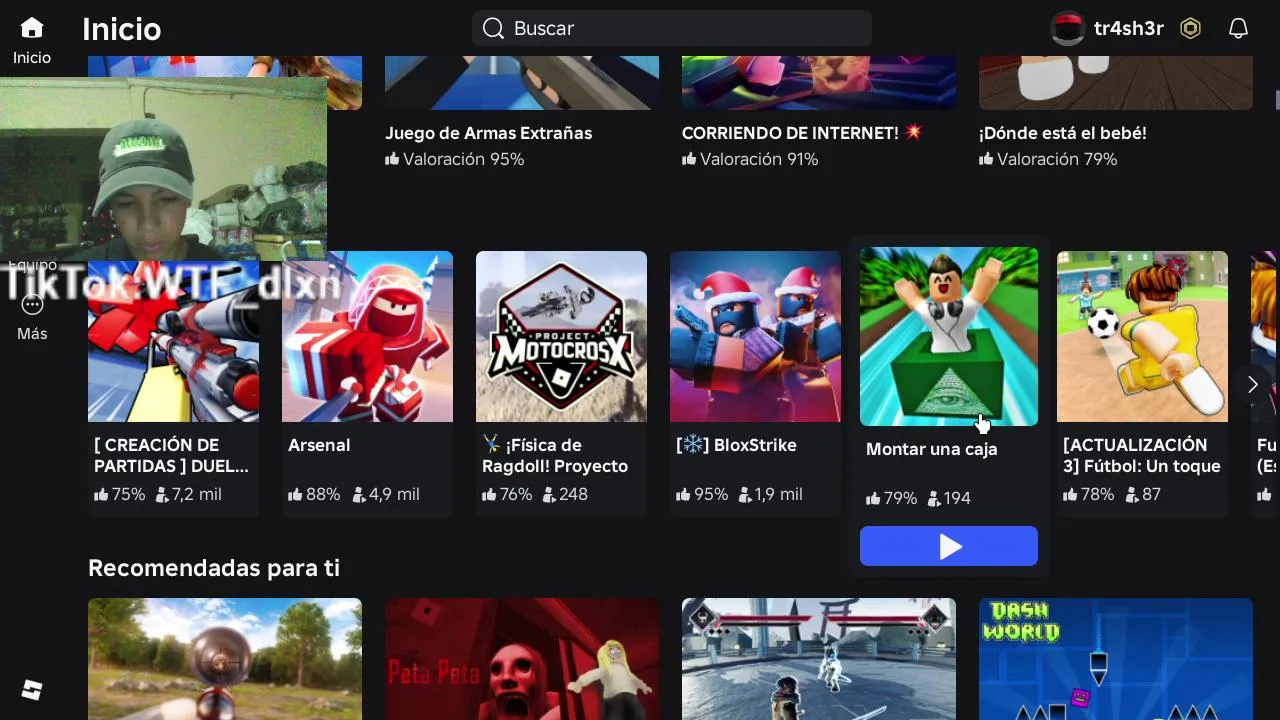Click Fútbol 78% rating stat
The image size is (1280, 720).
pyautogui.click(x=1088, y=494)
